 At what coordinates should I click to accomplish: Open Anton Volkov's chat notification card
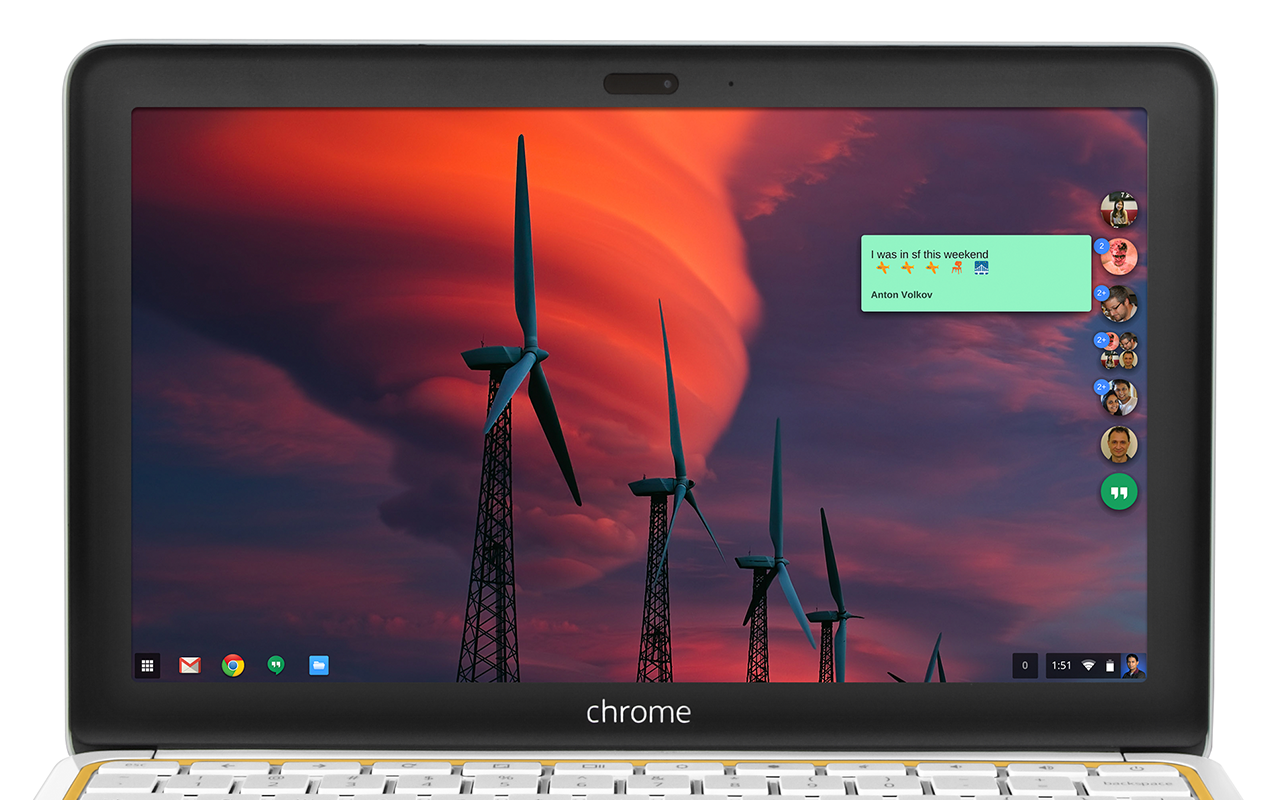pyautogui.click(x=975, y=273)
